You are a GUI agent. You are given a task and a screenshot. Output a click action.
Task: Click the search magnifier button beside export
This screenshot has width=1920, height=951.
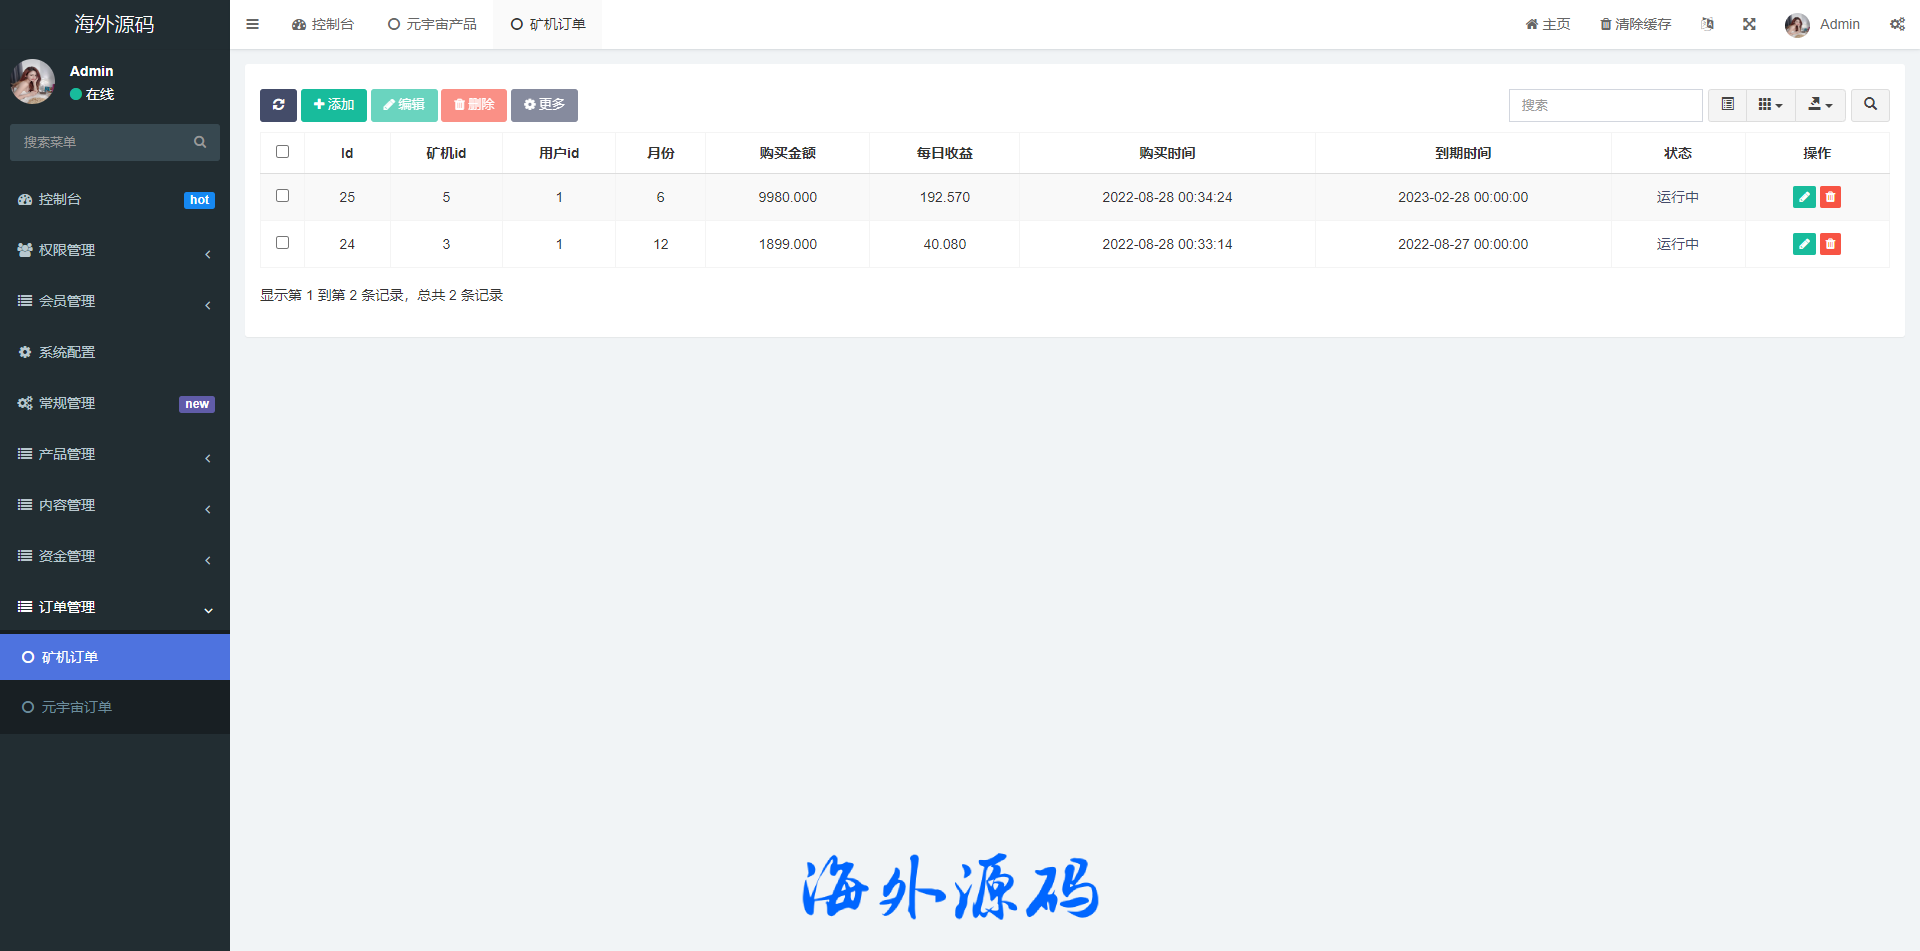pos(1870,105)
